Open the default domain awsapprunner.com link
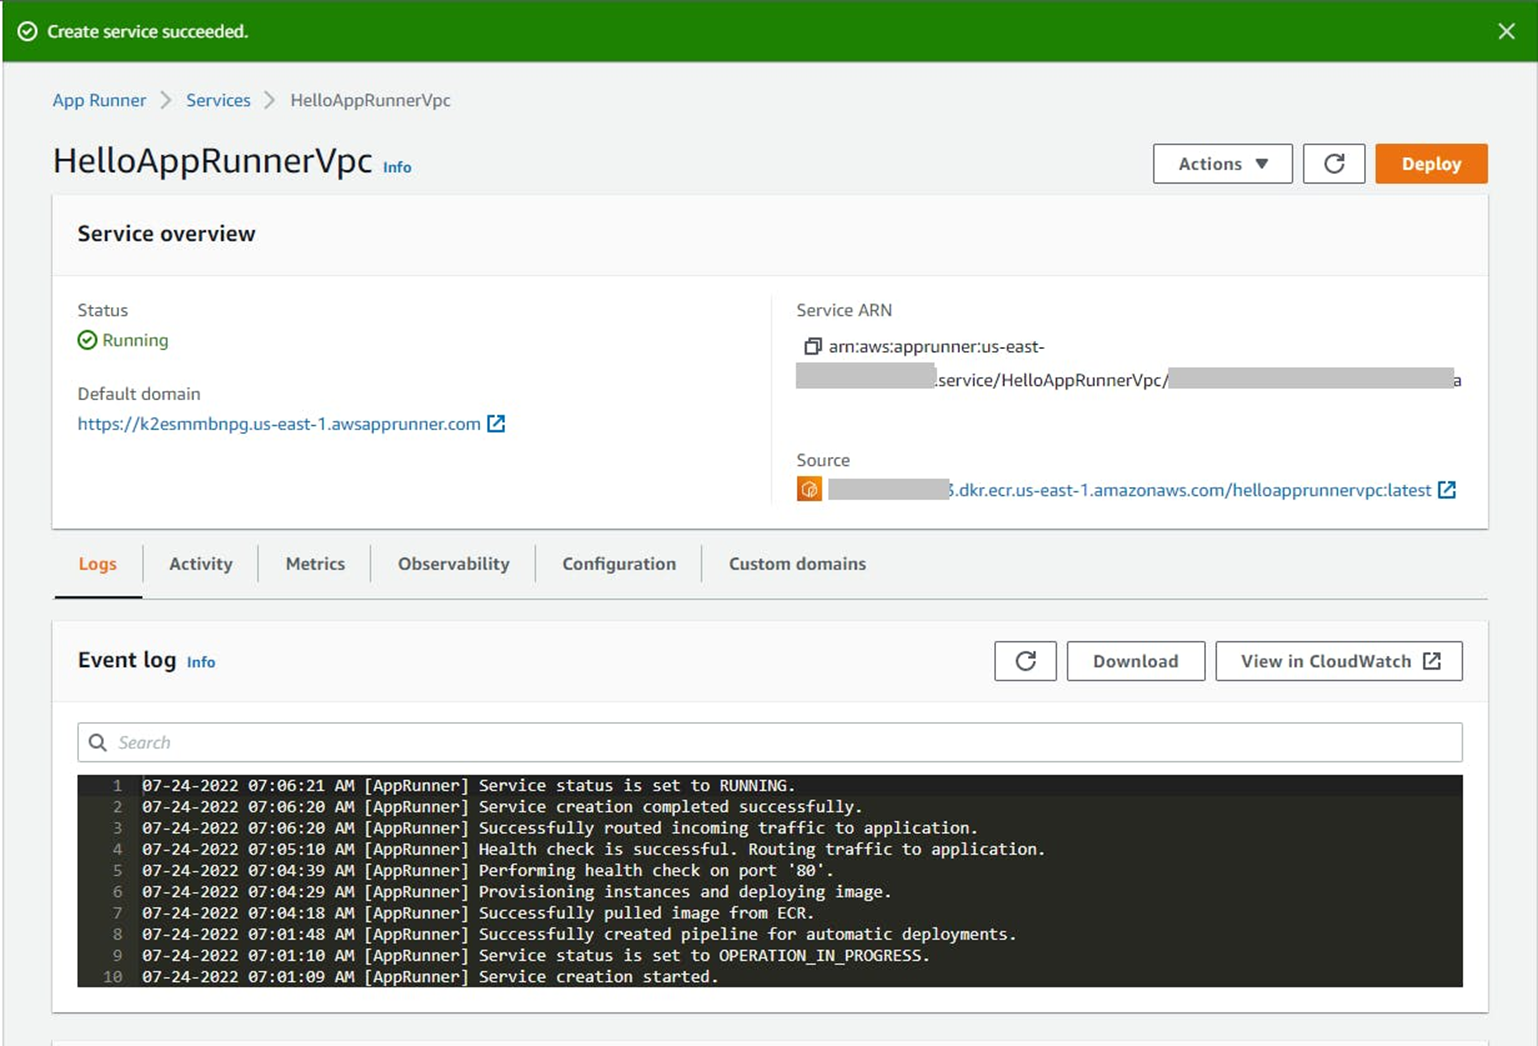The width and height of the screenshot is (1538, 1046). 279,424
